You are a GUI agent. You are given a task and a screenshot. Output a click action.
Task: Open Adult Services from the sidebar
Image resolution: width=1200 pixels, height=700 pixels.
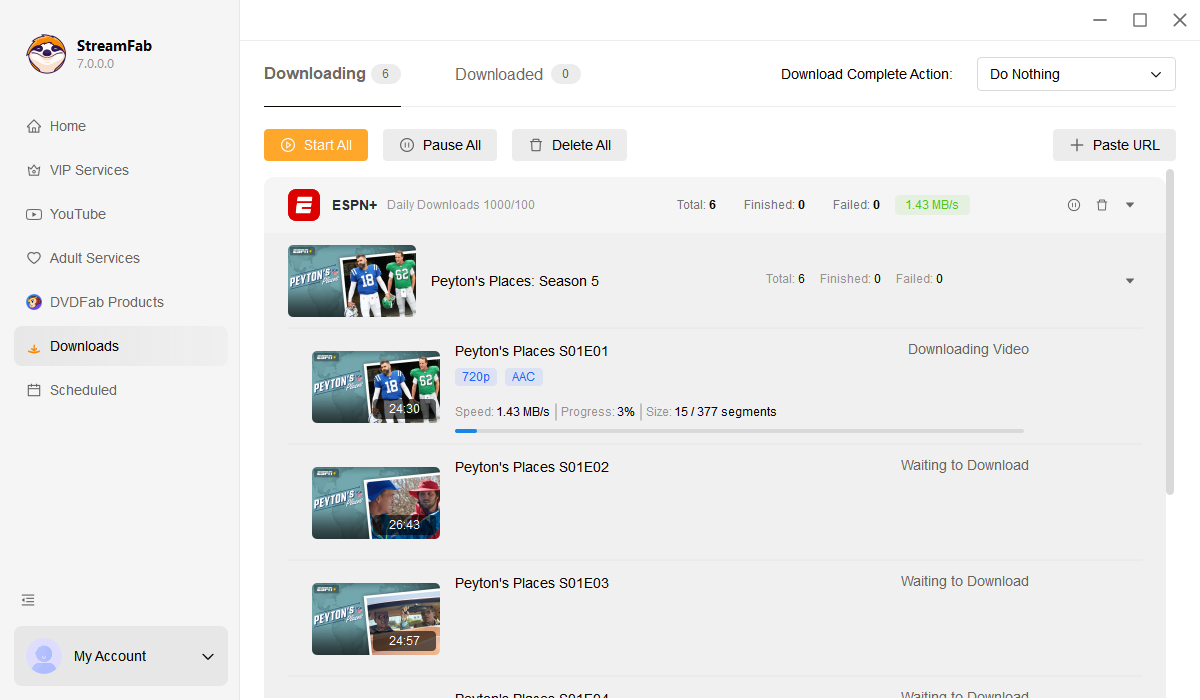pos(95,258)
